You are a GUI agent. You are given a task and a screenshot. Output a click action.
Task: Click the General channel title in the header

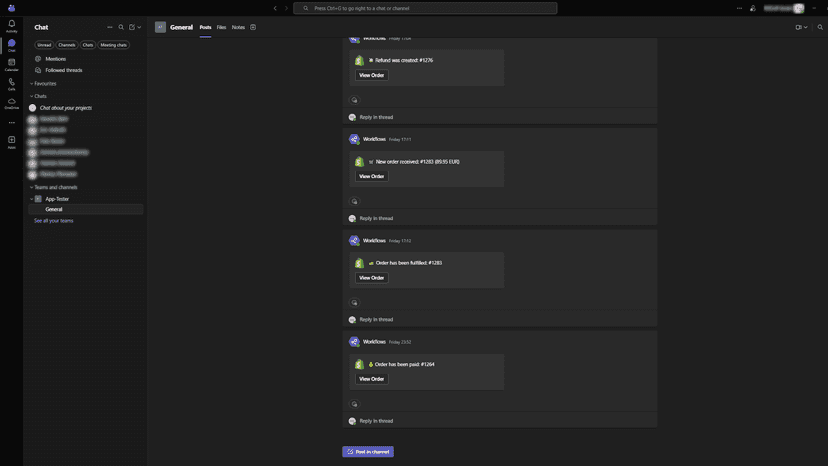[x=181, y=27]
